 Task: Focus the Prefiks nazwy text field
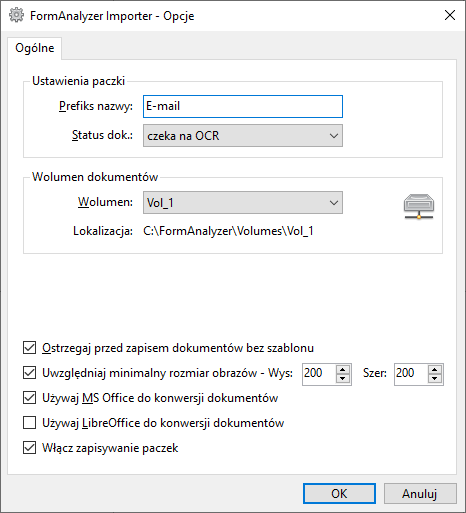coord(243,106)
